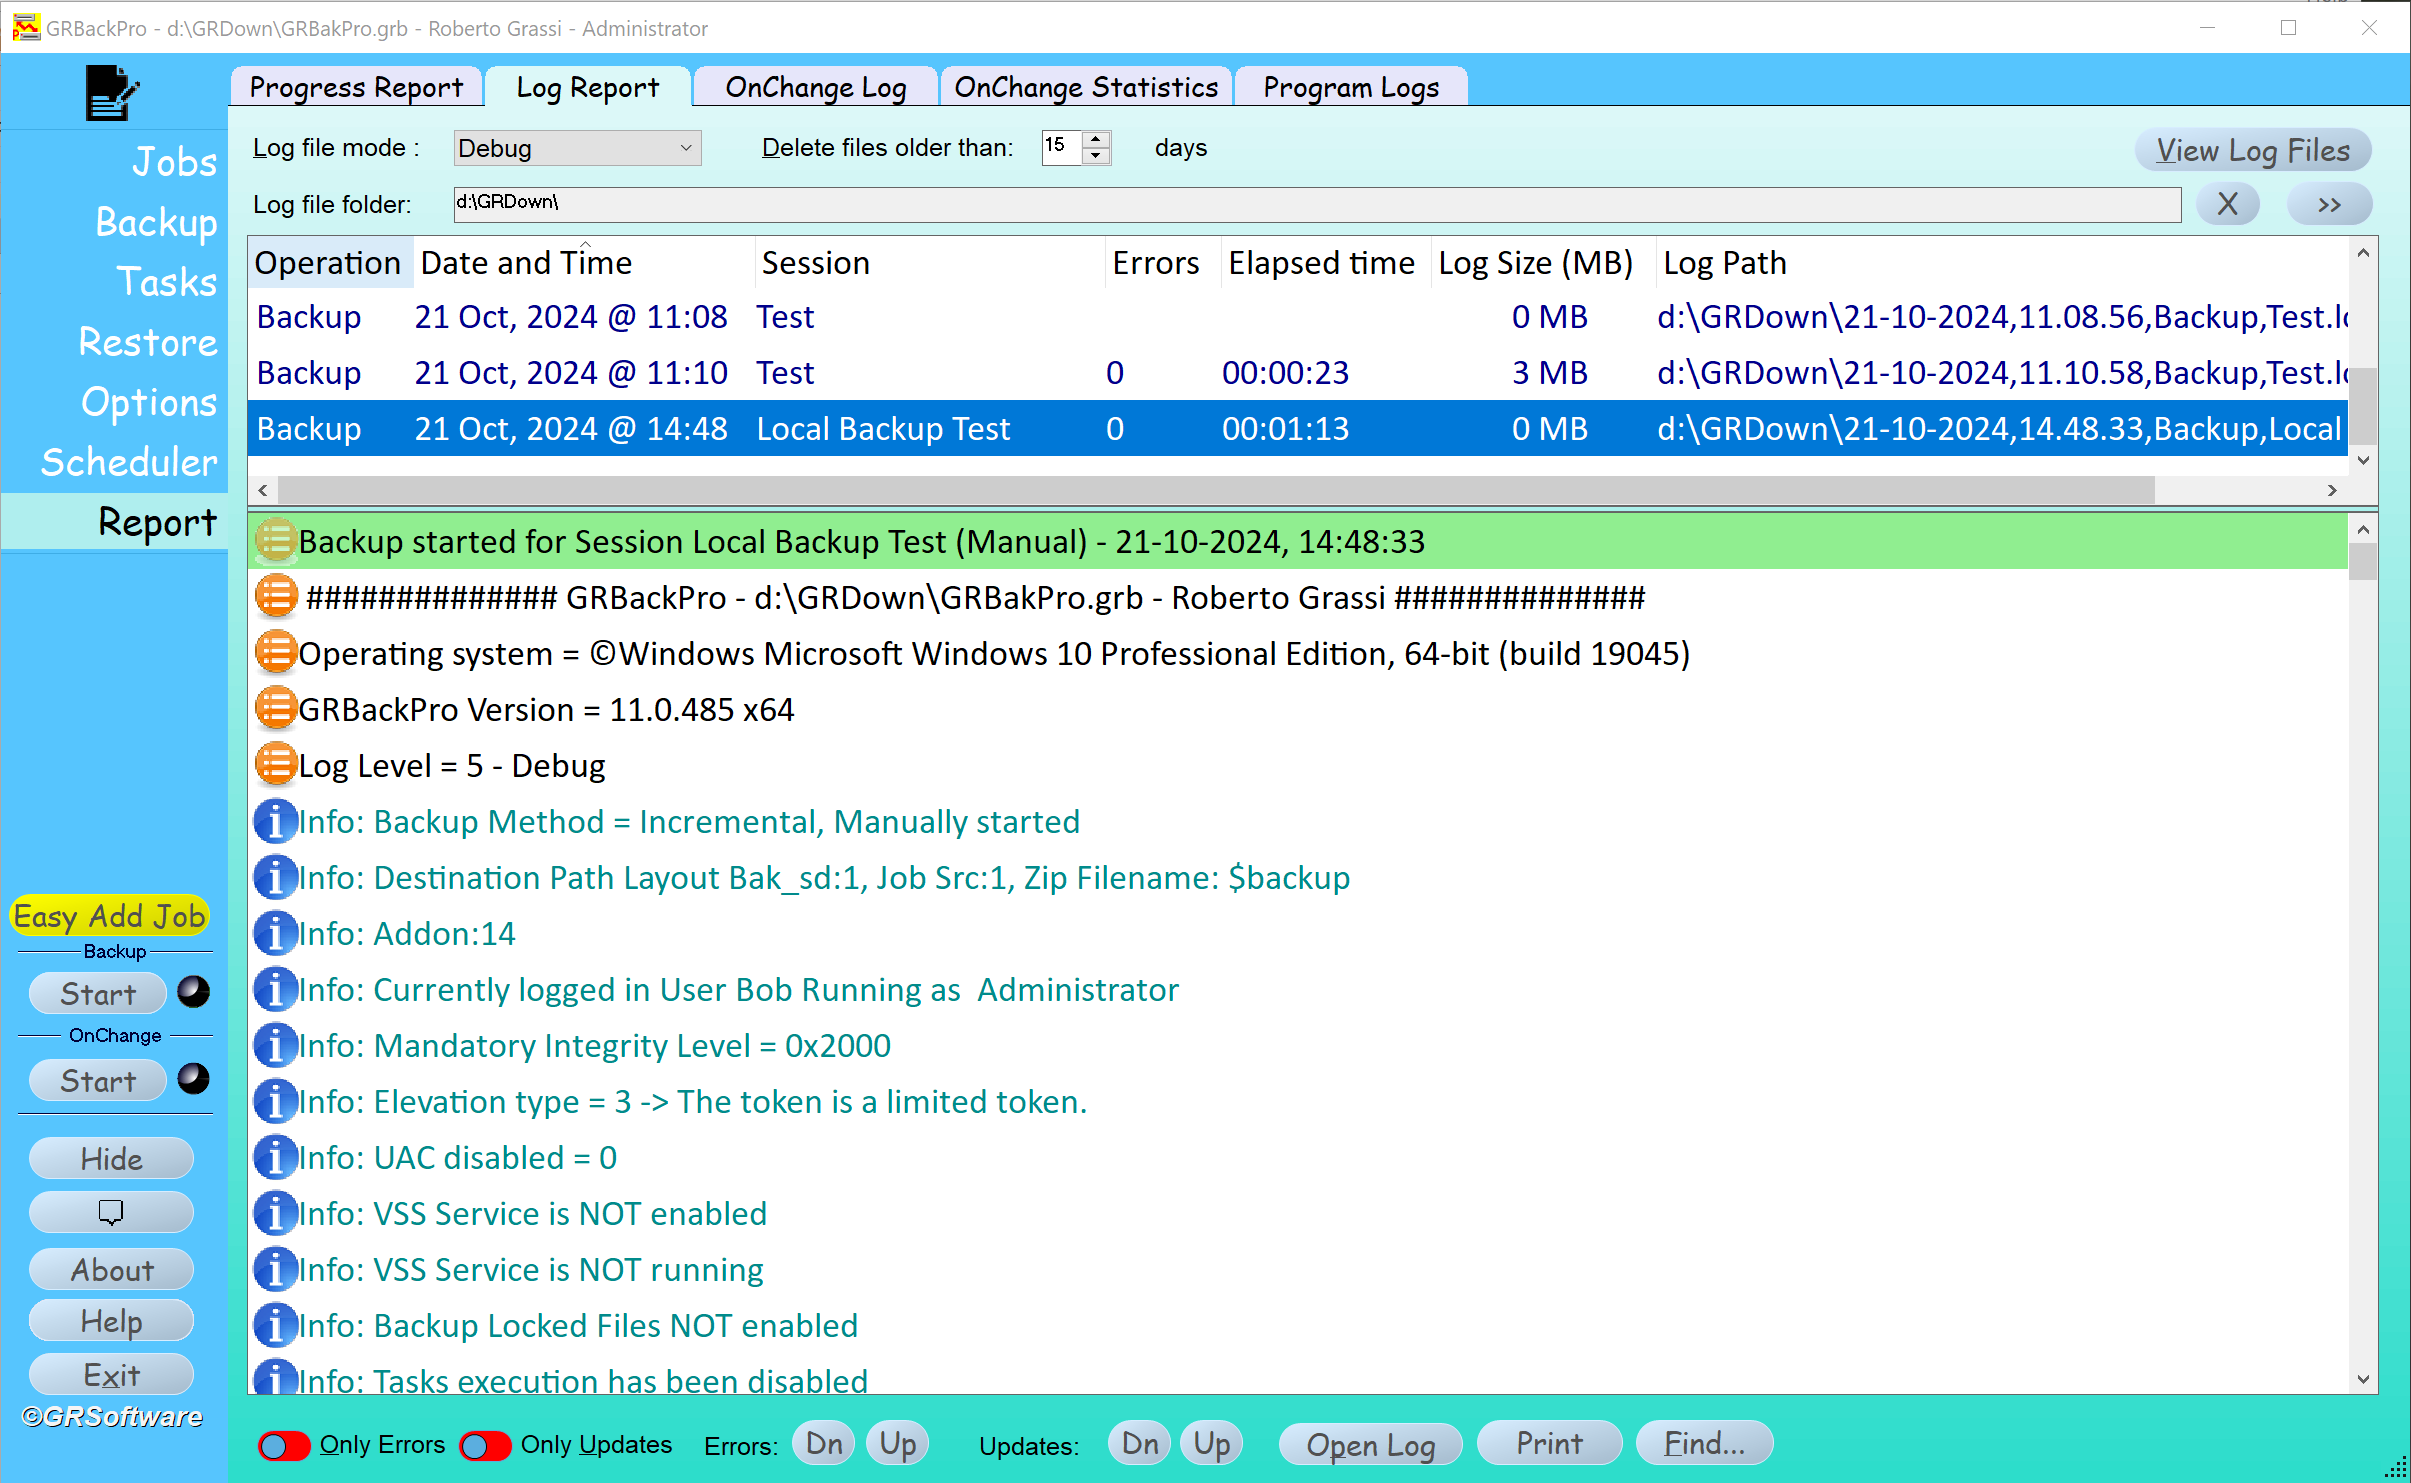Click the >> browse folder button
Screen dimensions: 2411x1483
pyautogui.click(x=2329, y=204)
